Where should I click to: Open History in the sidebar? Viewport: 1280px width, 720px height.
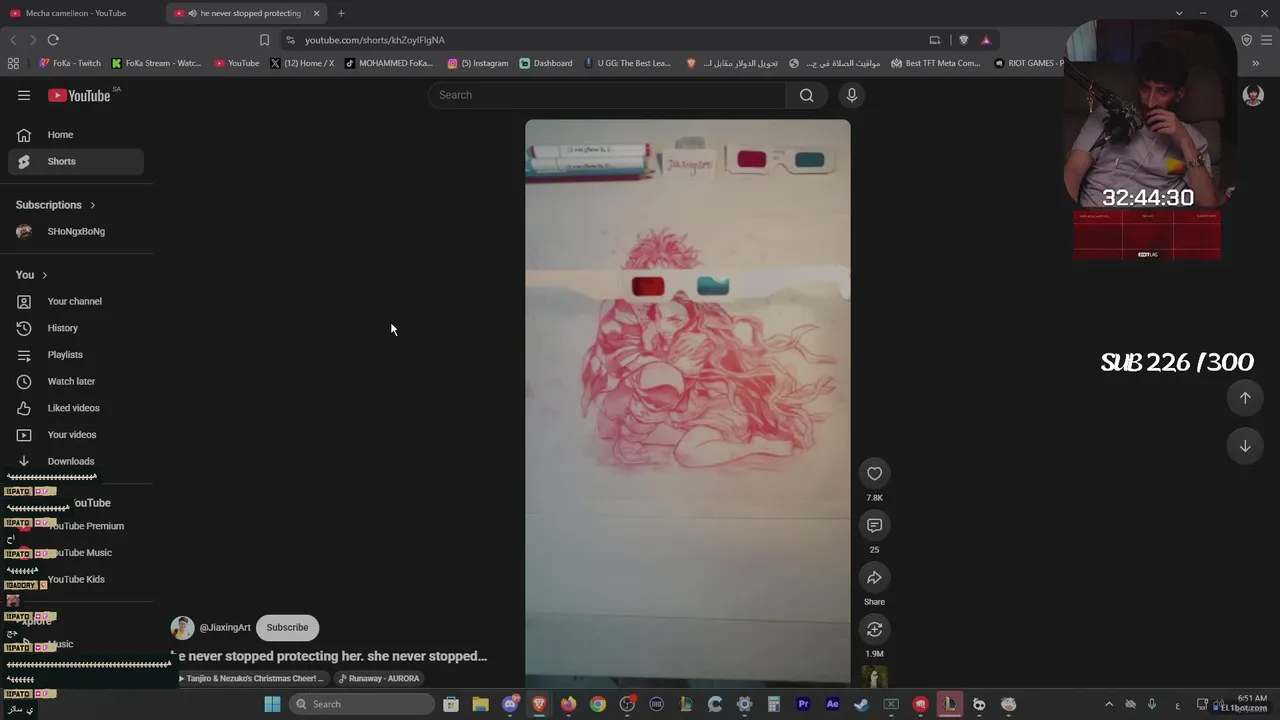76,328
